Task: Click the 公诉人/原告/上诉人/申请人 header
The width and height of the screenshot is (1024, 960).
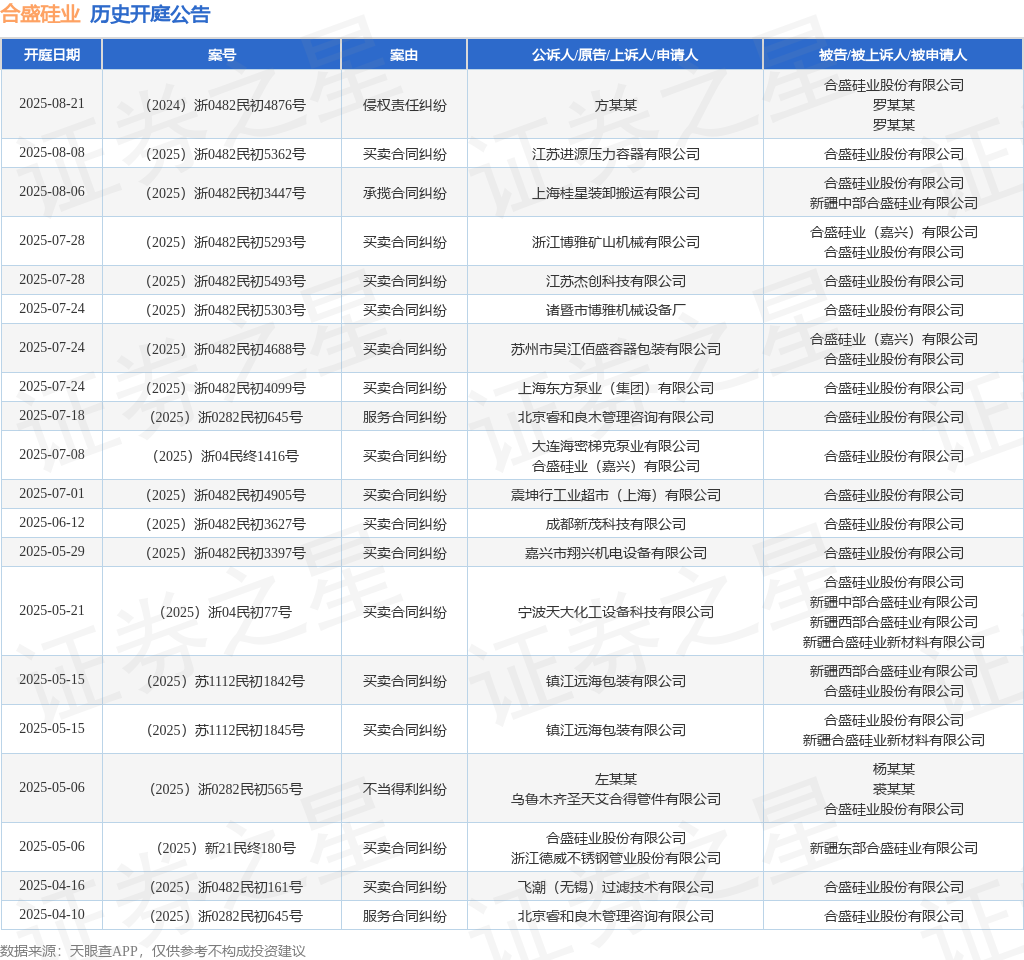Action: (615, 55)
